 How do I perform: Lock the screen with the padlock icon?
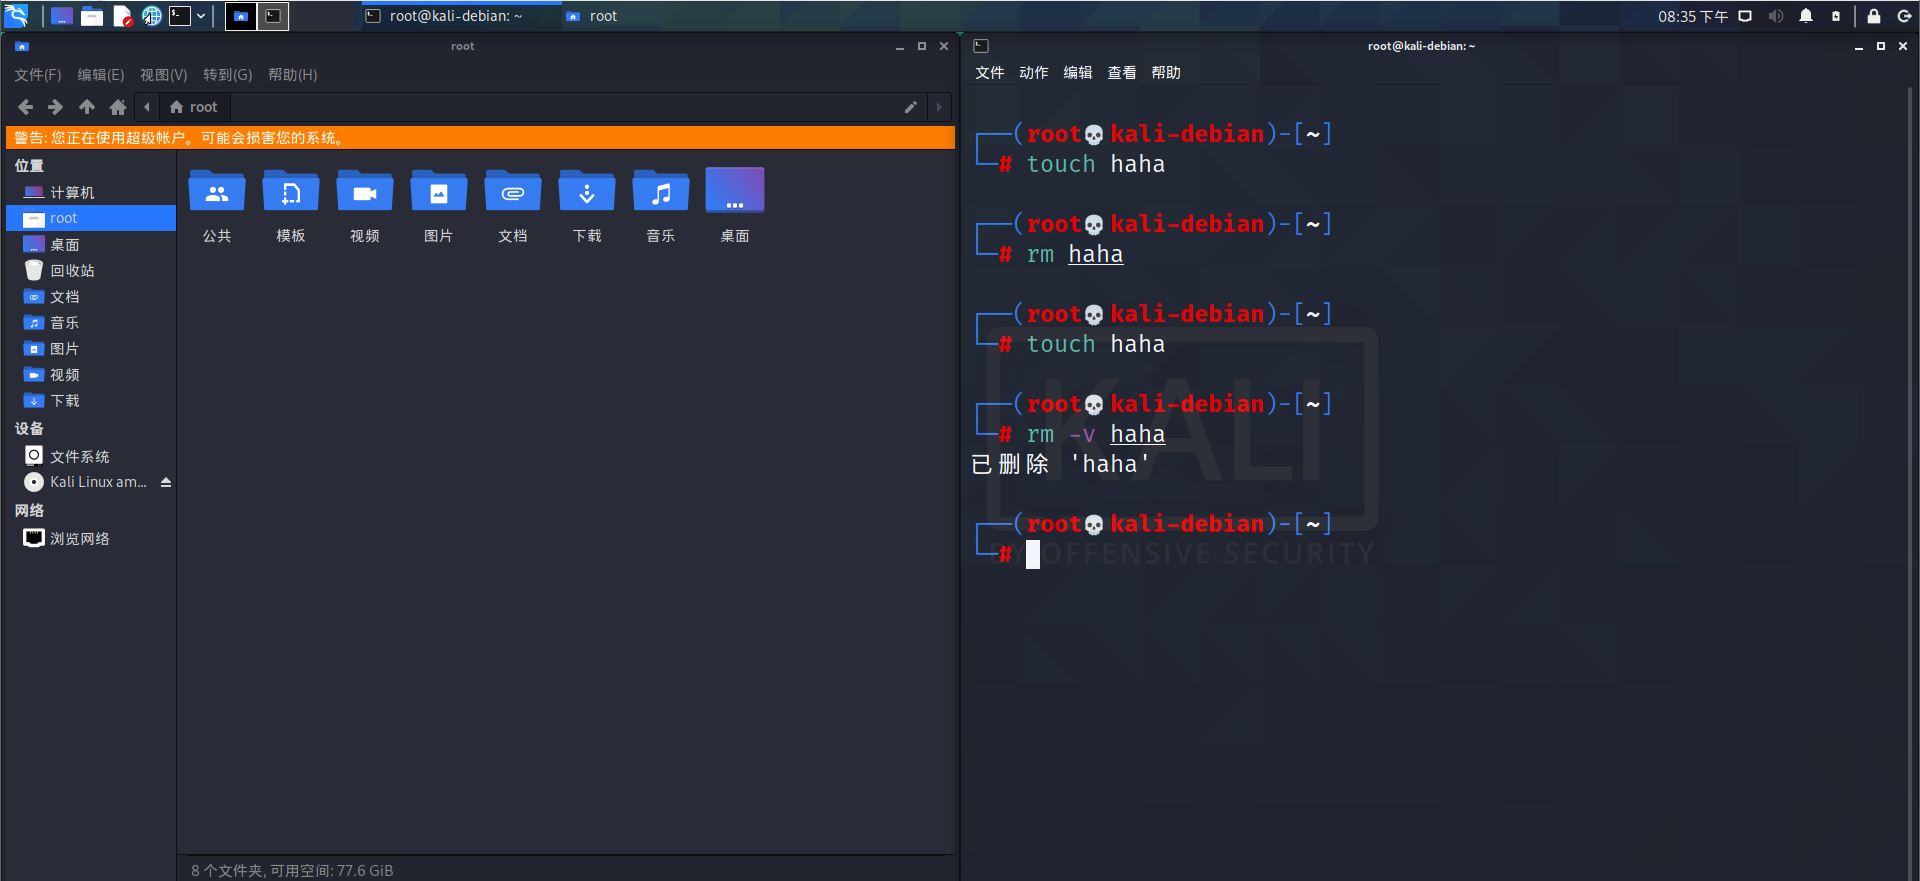(x=1874, y=16)
